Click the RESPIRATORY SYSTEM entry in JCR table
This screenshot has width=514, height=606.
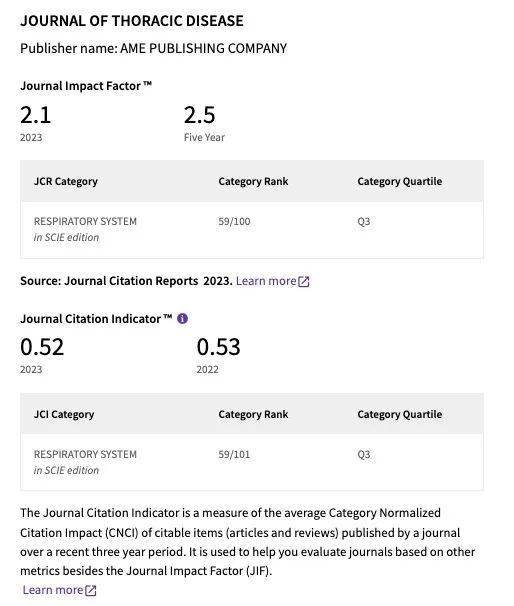click(x=85, y=221)
